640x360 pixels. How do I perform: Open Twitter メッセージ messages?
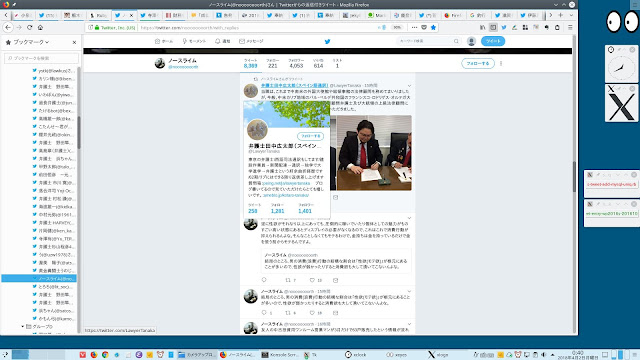(251, 41)
